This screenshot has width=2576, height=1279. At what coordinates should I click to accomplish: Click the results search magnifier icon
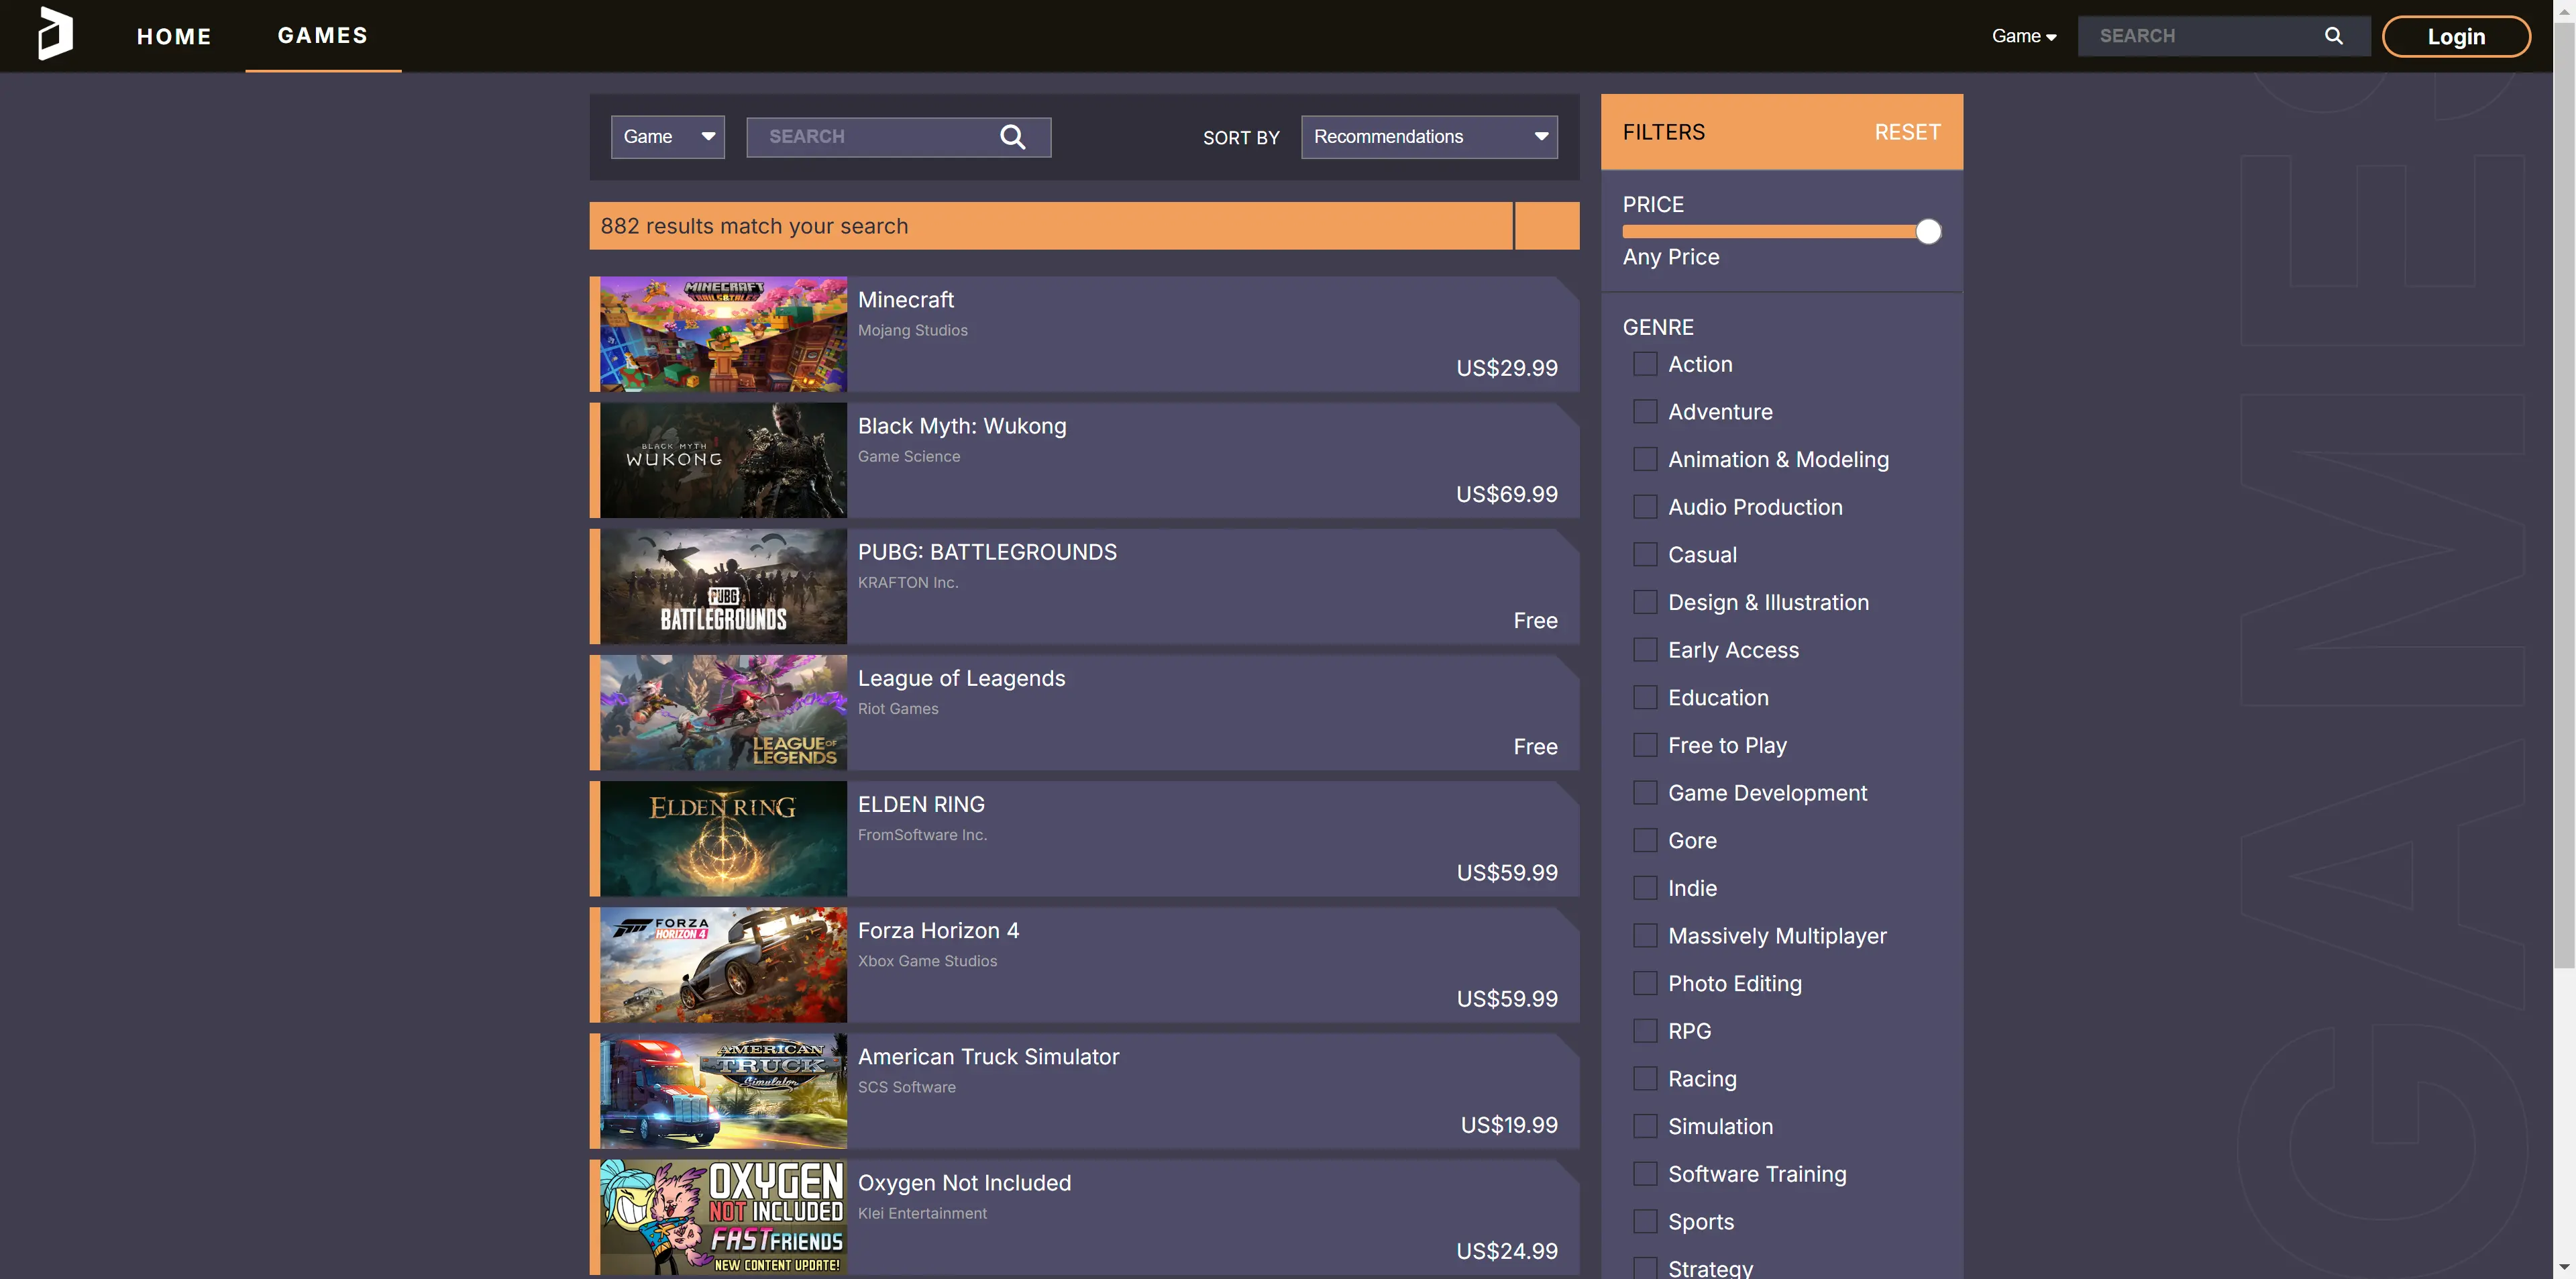1012,137
